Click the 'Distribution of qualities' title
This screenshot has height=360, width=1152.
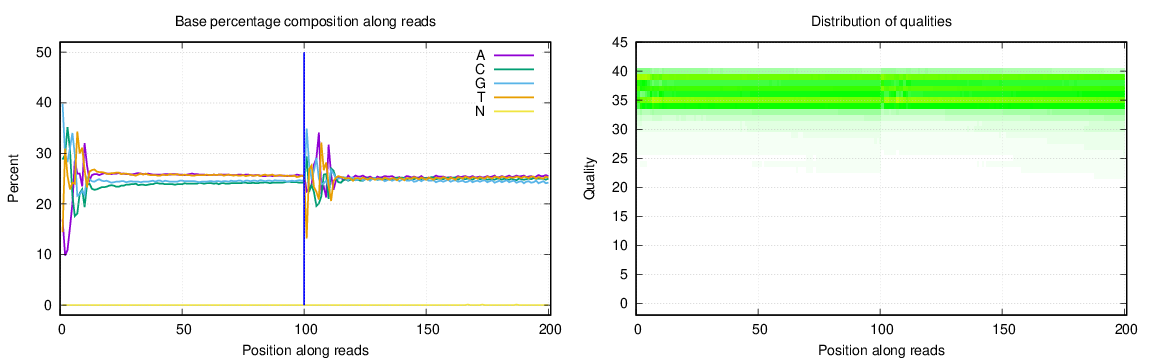(882, 22)
